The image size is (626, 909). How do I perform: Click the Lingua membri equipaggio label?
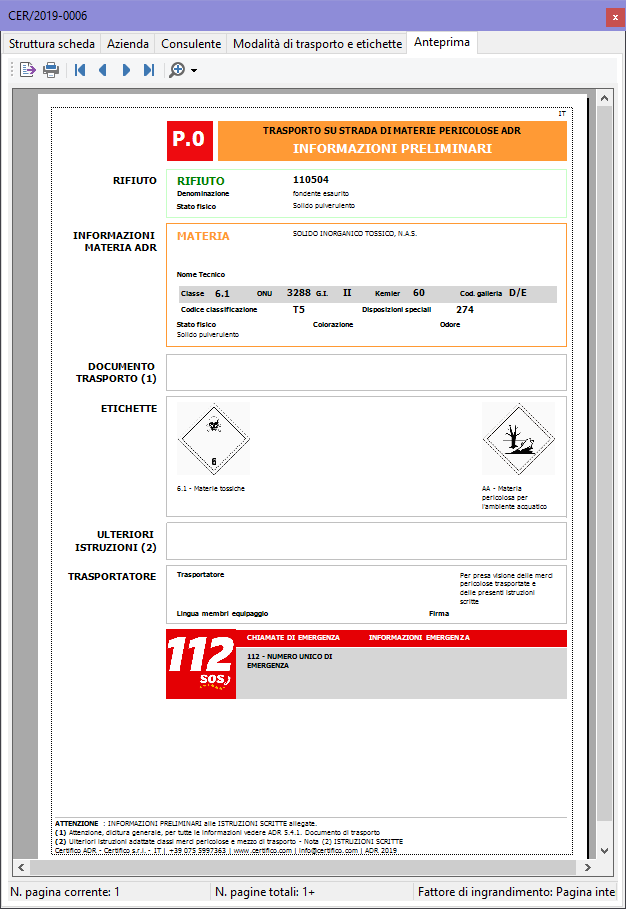point(223,613)
